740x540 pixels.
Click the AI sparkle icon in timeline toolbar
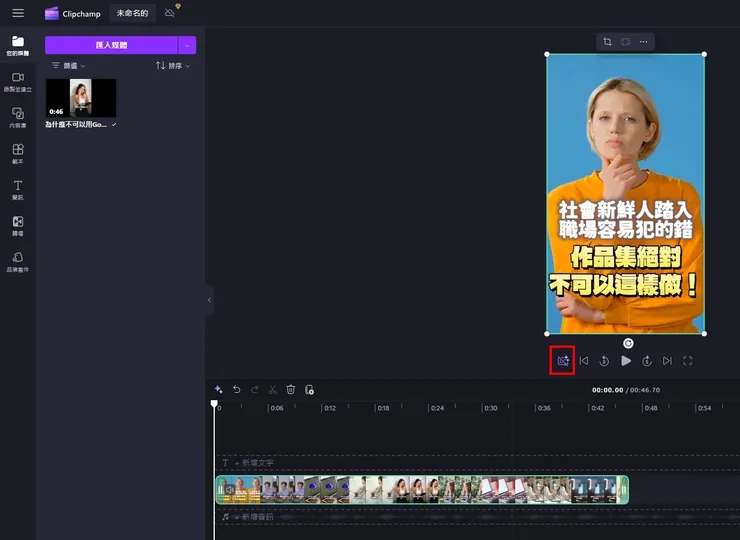point(219,389)
